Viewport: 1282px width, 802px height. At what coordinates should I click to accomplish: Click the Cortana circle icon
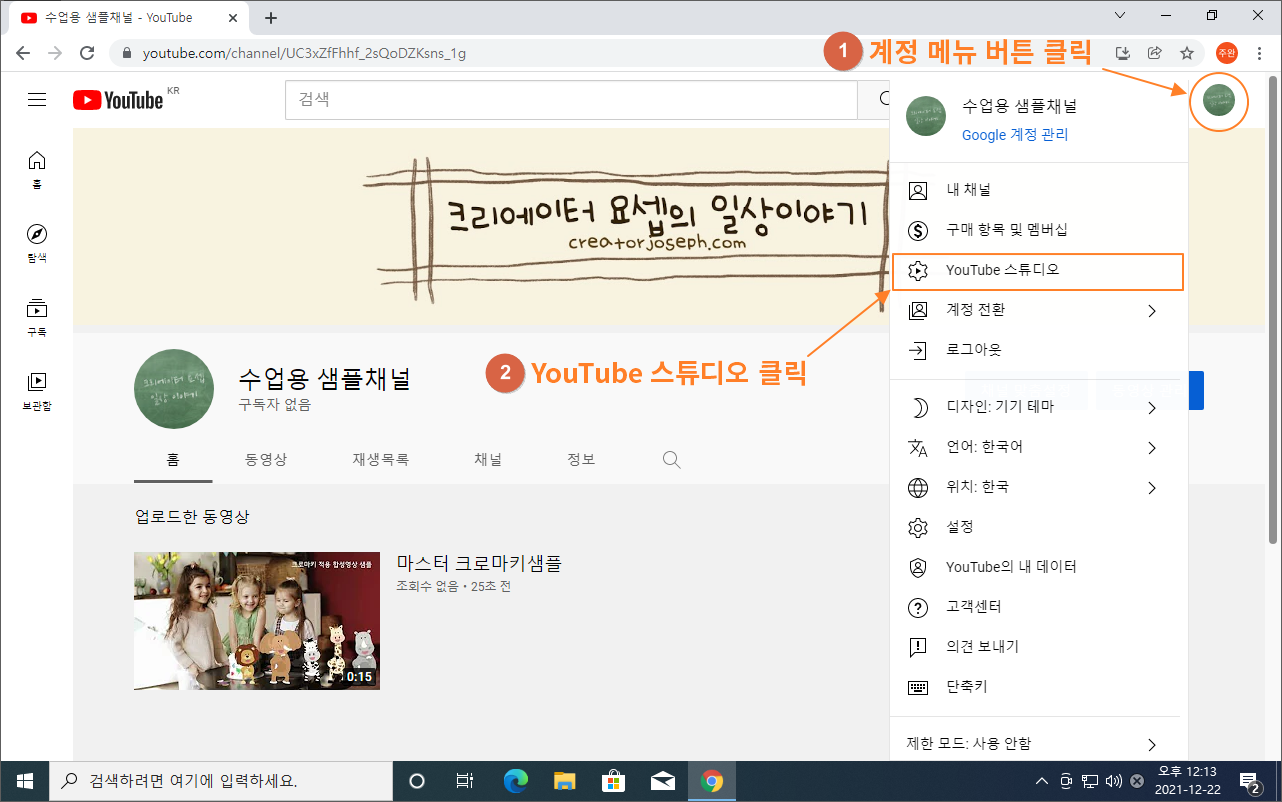click(x=418, y=781)
